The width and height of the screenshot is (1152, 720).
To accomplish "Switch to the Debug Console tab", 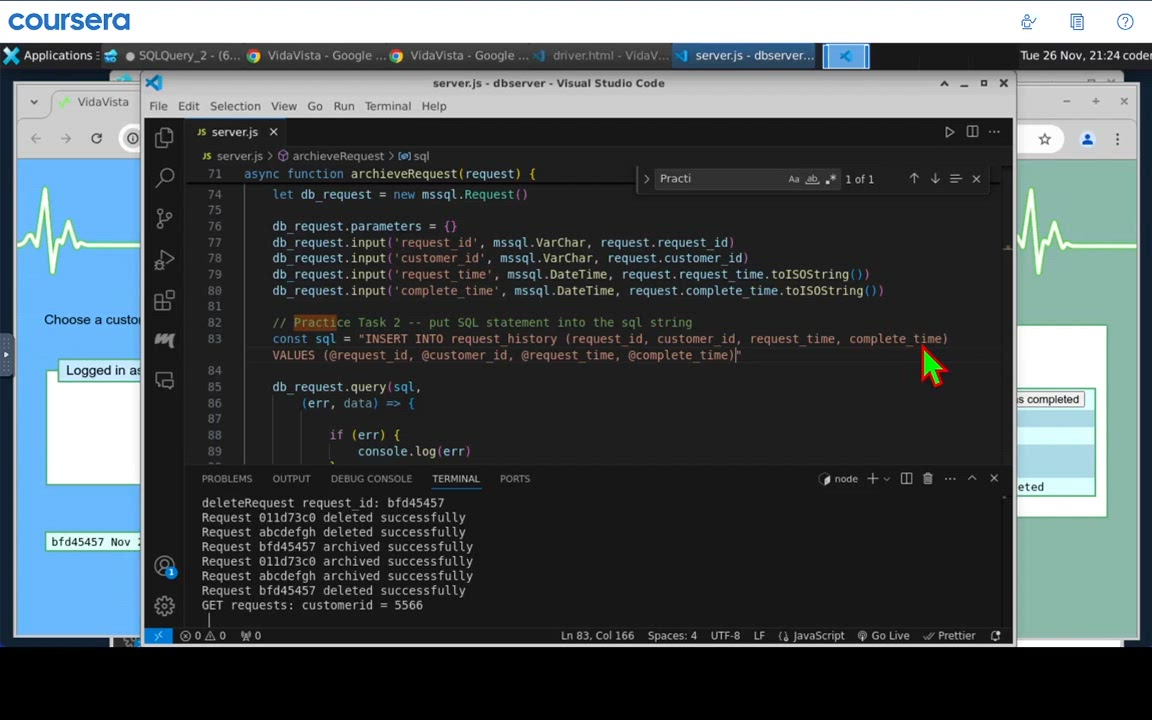I will [x=371, y=479].
